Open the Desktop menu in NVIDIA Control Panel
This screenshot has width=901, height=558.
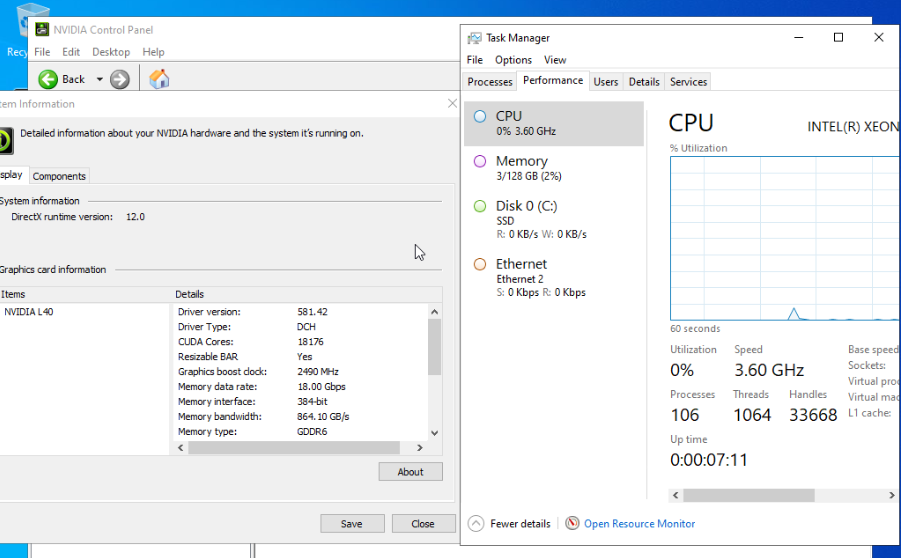(x=111, y=52)
